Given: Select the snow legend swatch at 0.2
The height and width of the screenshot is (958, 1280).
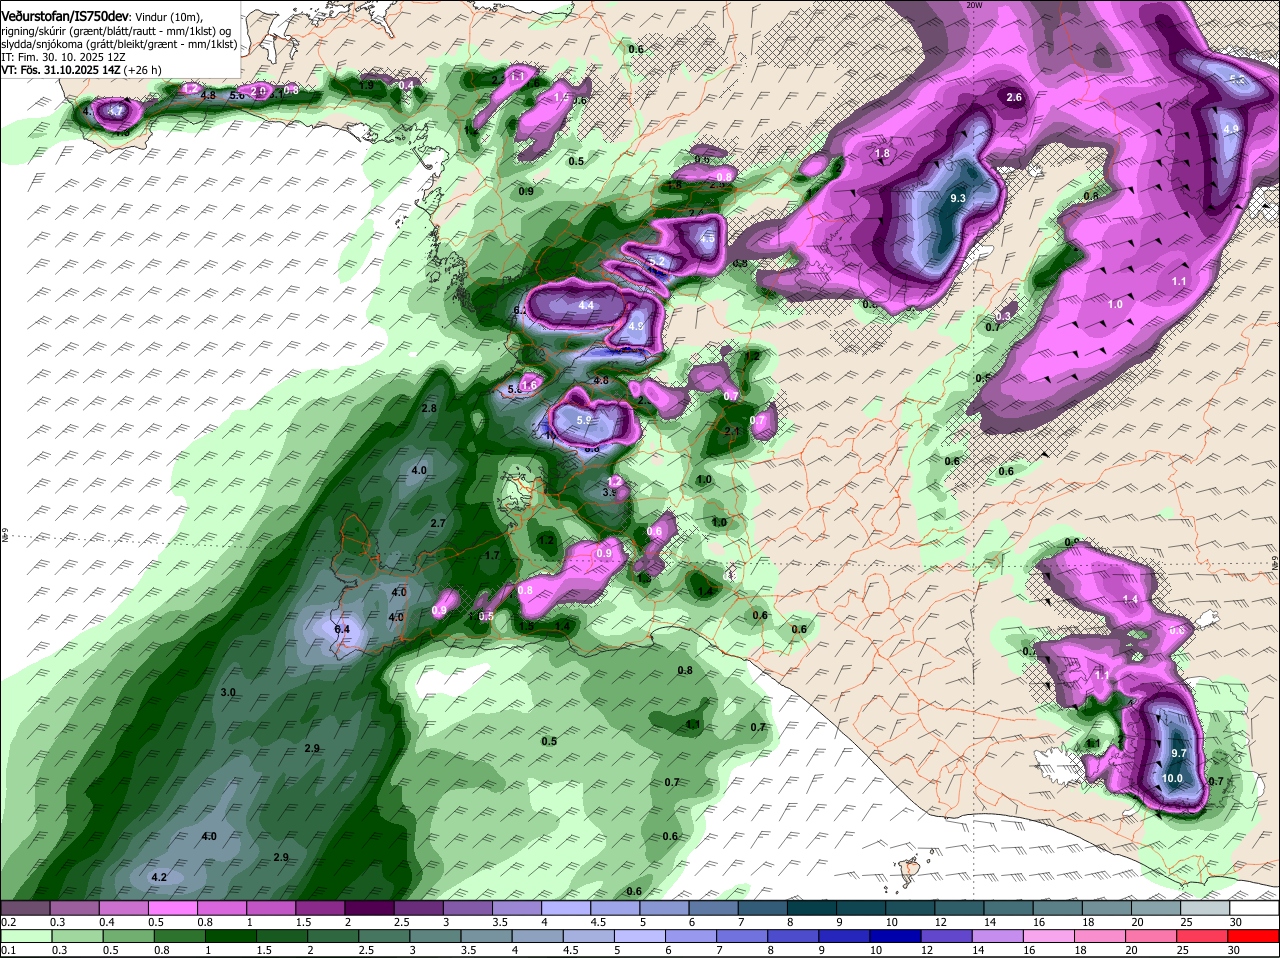Looking at the screenshot, I should click(25, 908).
